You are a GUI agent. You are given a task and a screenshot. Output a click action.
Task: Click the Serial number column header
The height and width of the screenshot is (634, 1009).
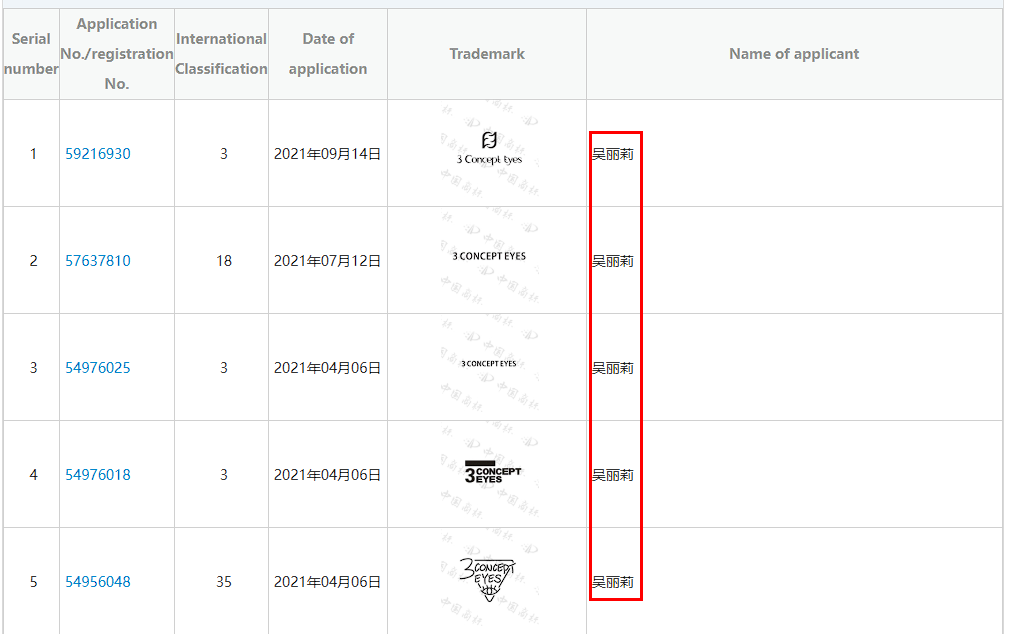(31, 54)
